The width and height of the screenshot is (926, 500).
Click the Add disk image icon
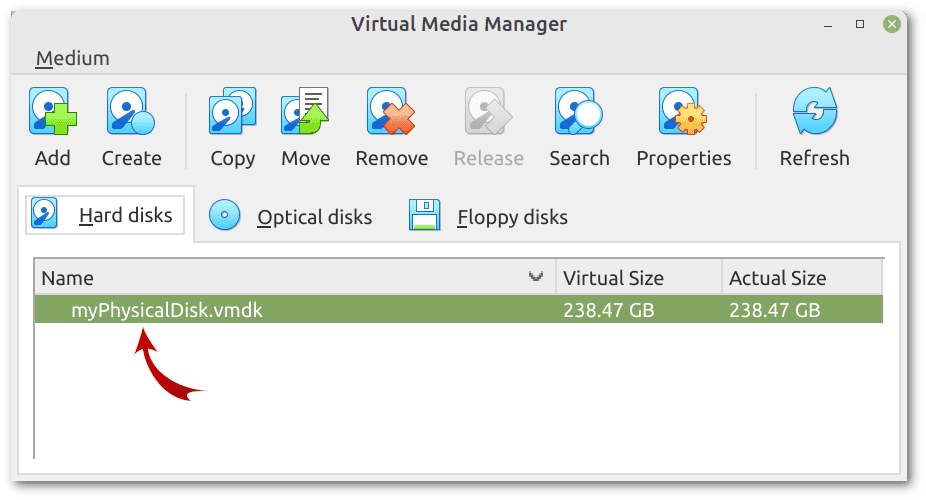(x=53, y=111)
